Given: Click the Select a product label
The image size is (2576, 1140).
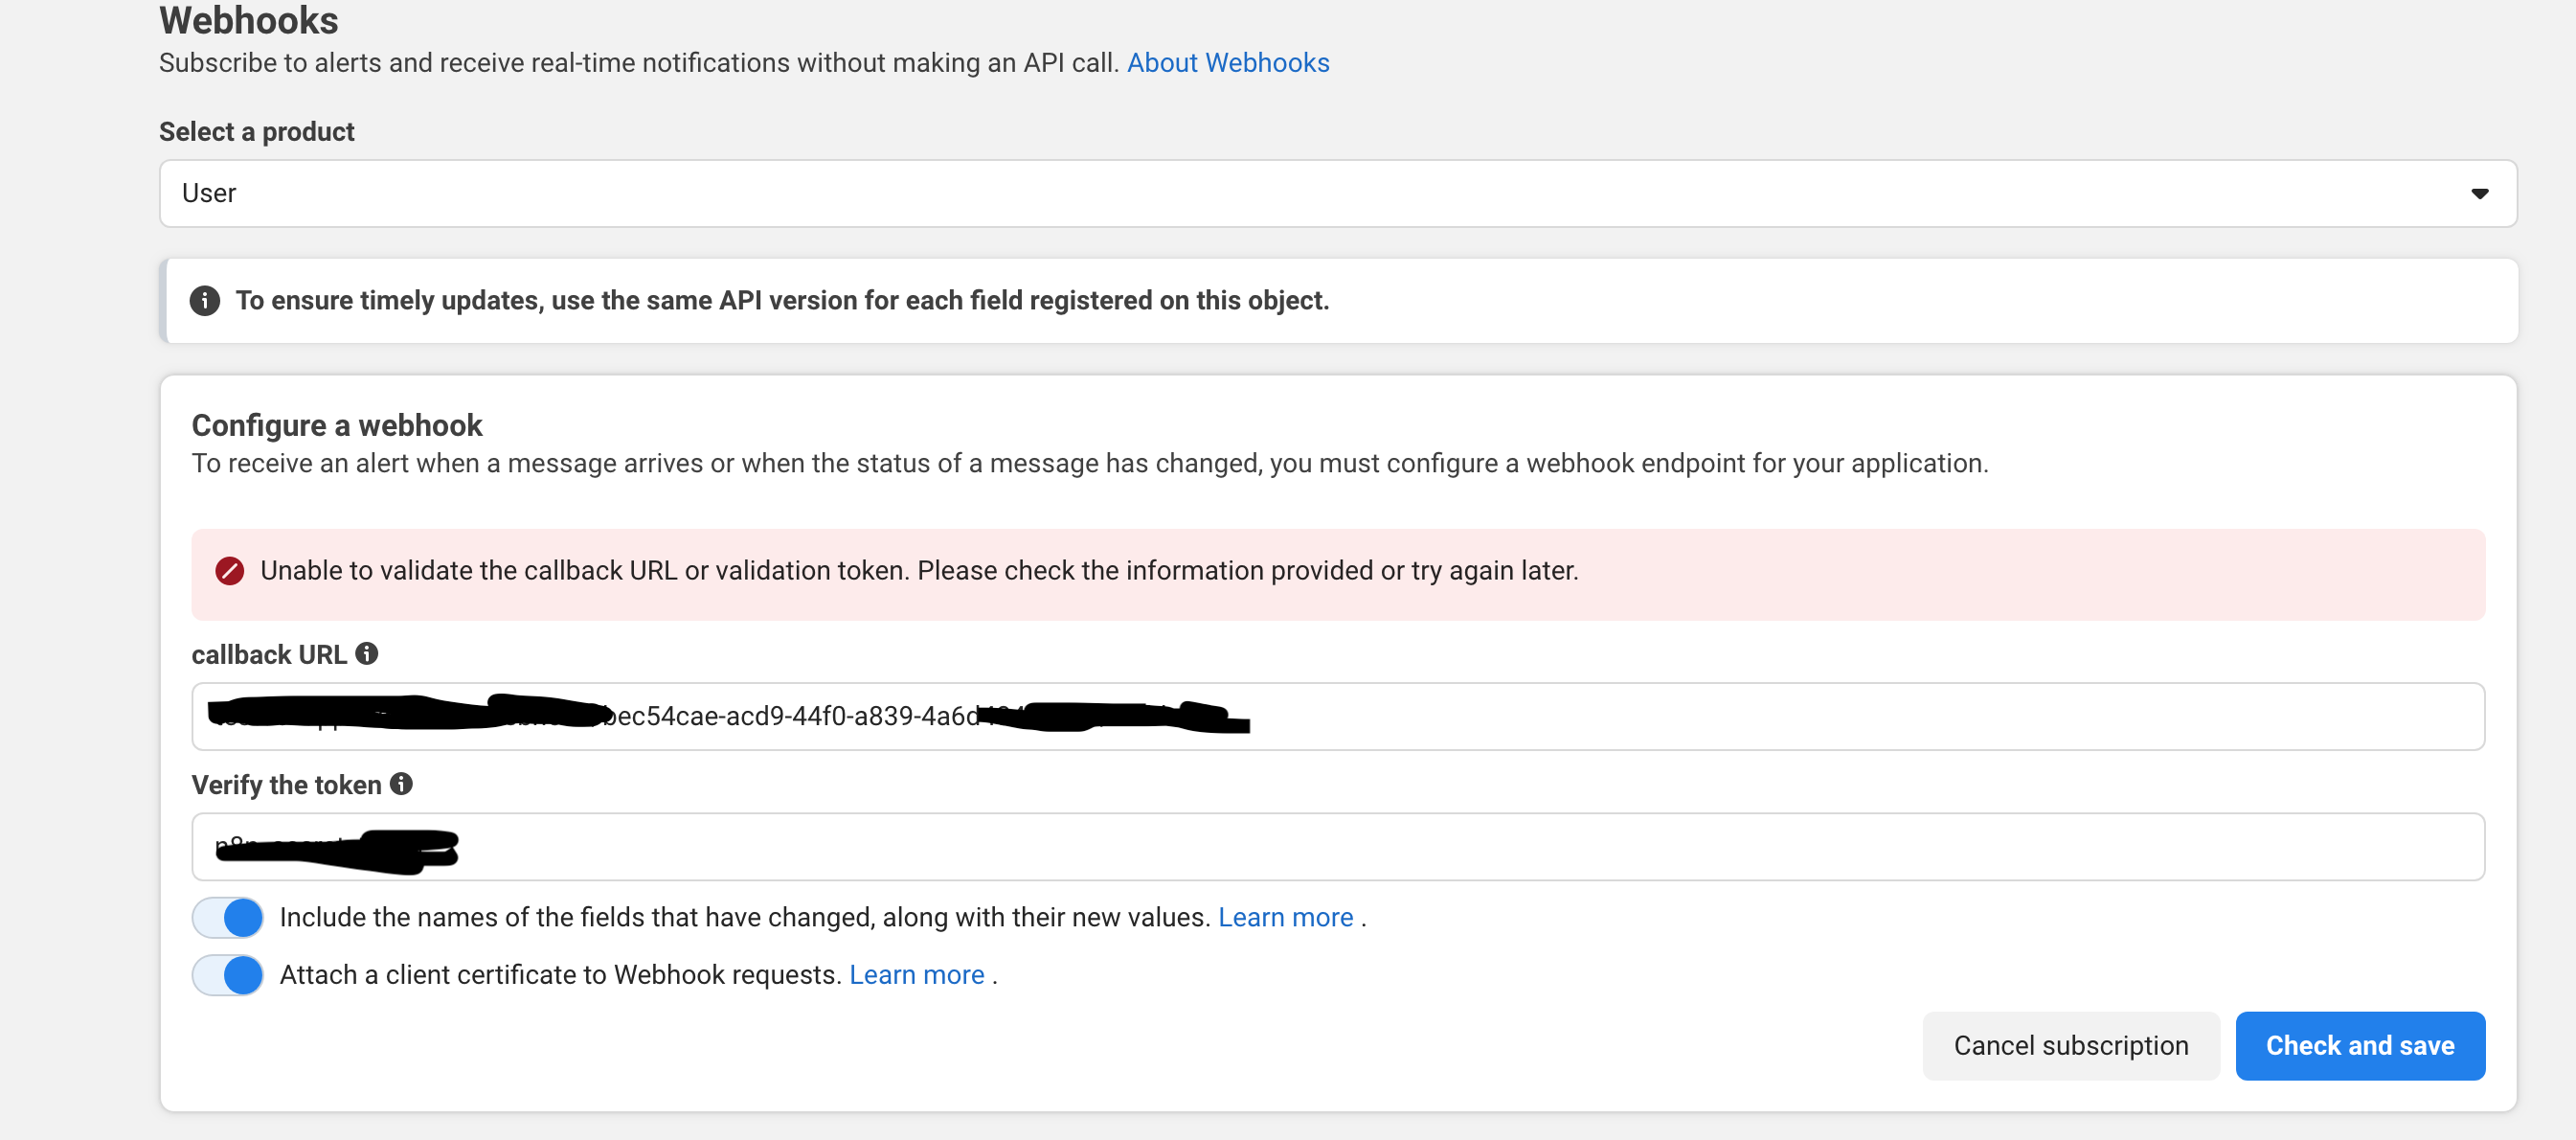Looking at the screenshot, I should click(x=257, y=132).
